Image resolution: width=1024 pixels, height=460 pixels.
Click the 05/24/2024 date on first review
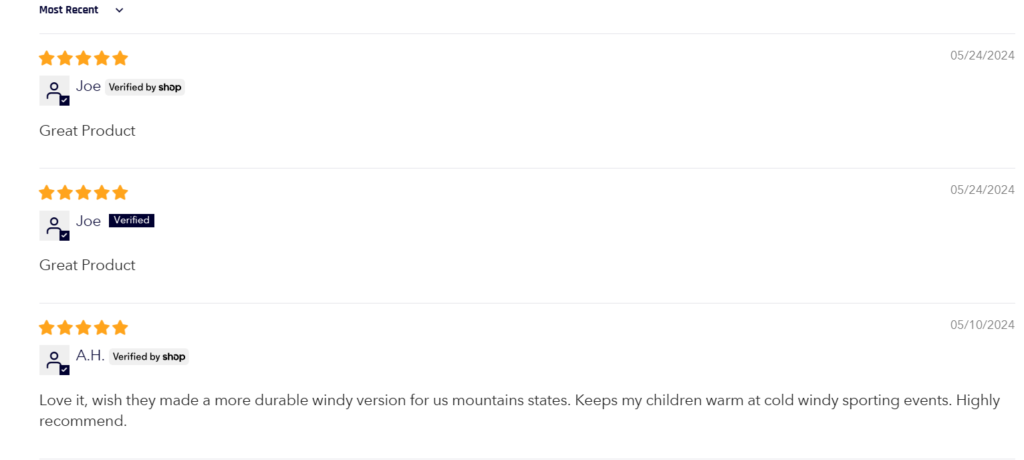tap(982, 56)
